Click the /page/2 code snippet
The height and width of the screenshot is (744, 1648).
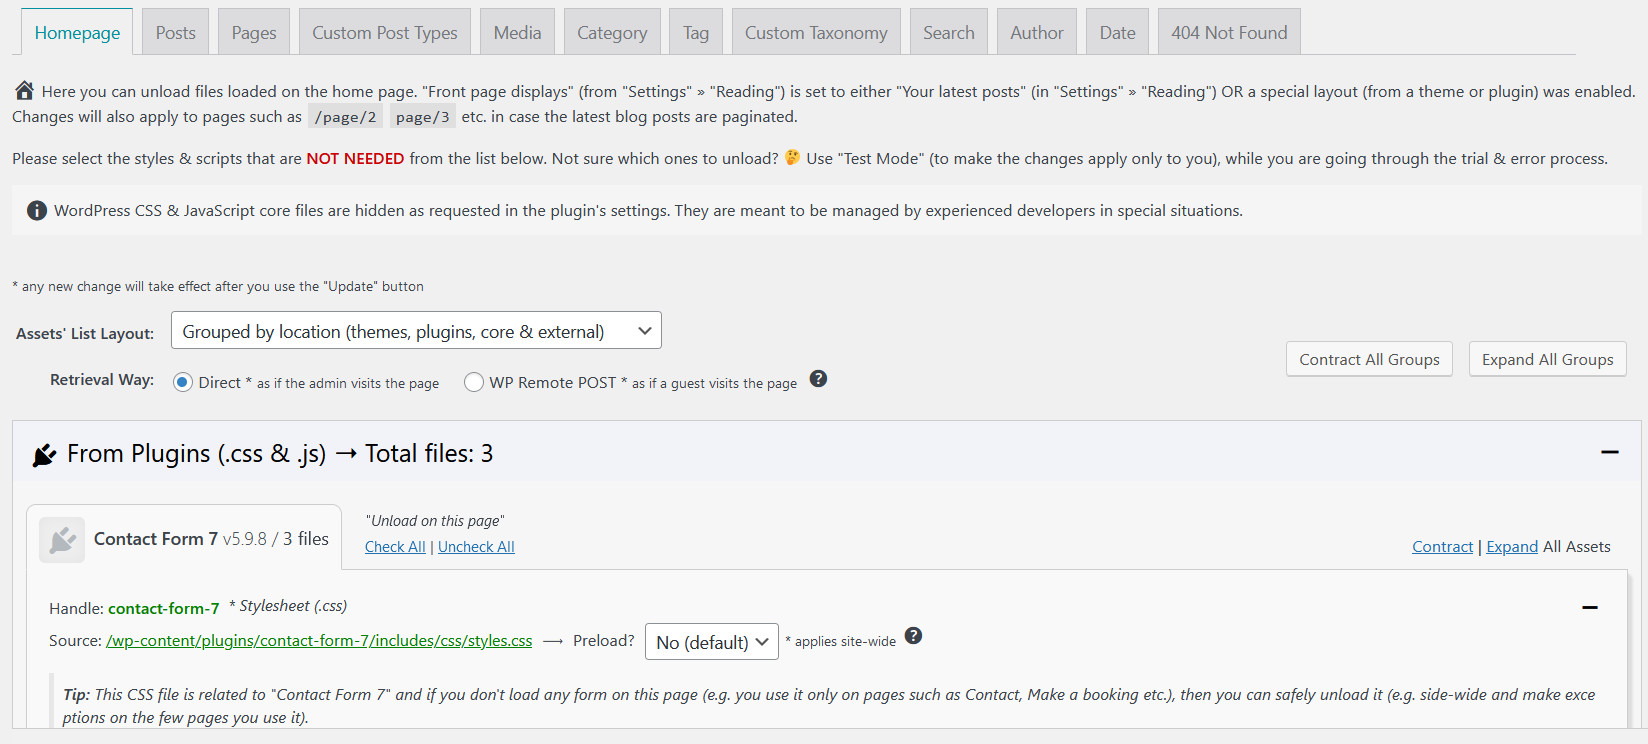345,117
